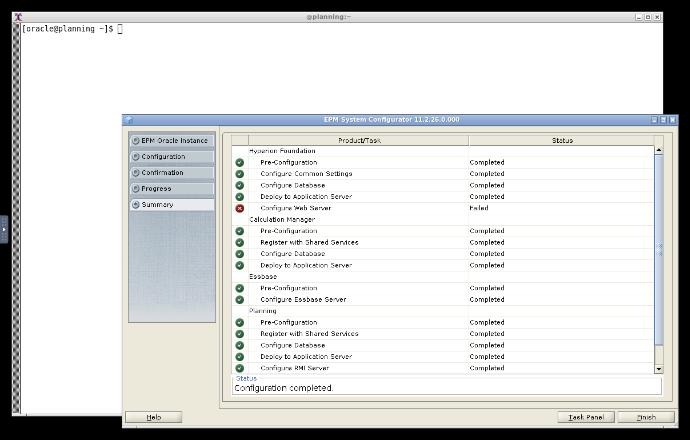Click the Finish button

point(646,417)
